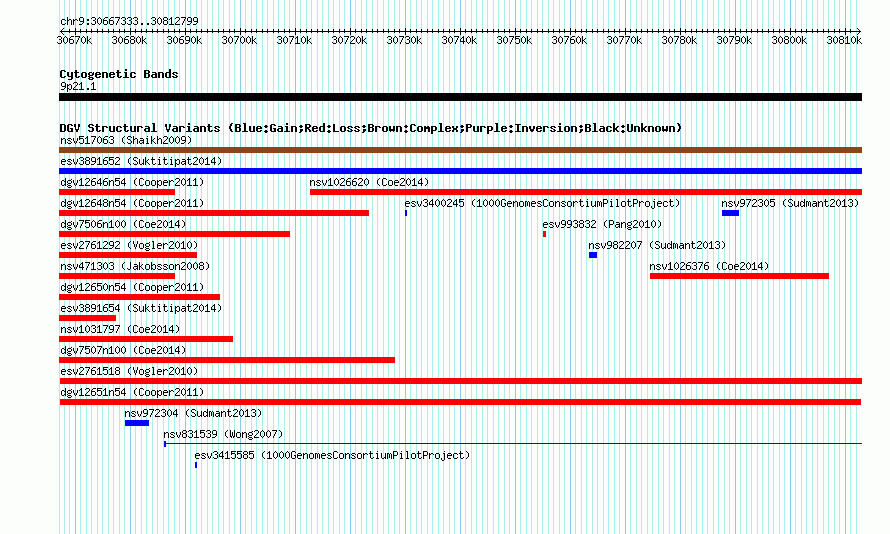Click nsv471303 (Jakobsson2008) label

[135, 266]
